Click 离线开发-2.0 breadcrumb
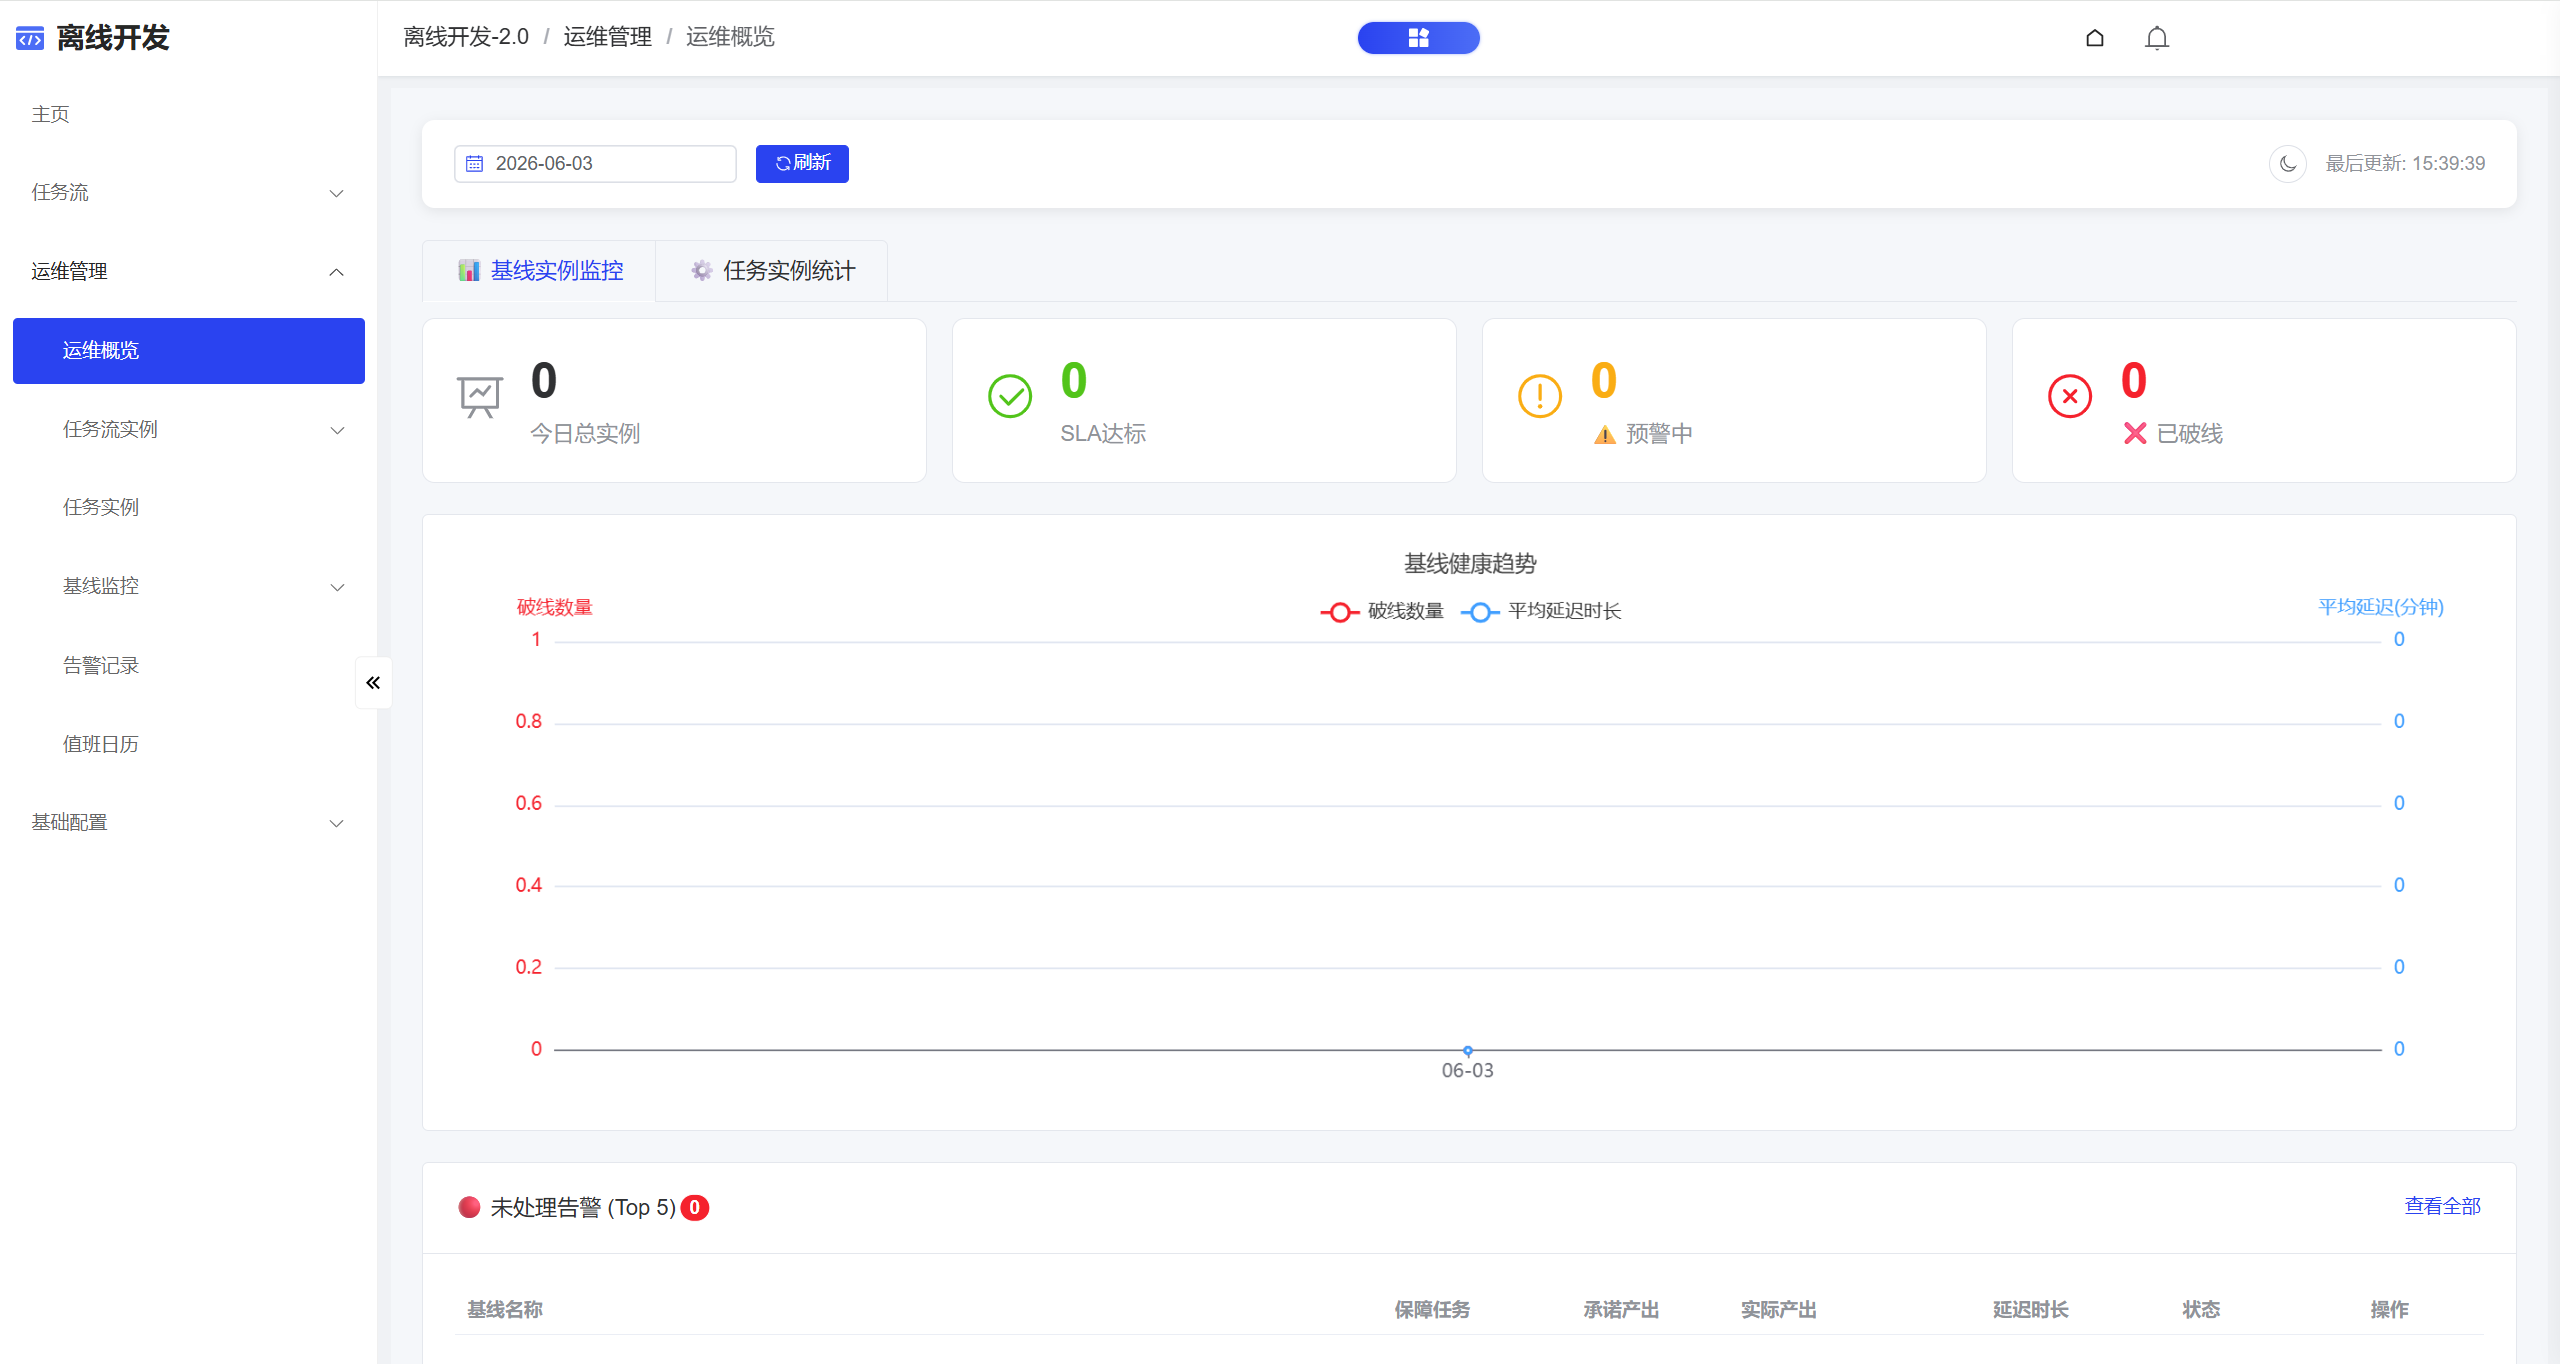Image resolution: width=2560 pixels, height=1364 pixels. (x=466, y=37)
